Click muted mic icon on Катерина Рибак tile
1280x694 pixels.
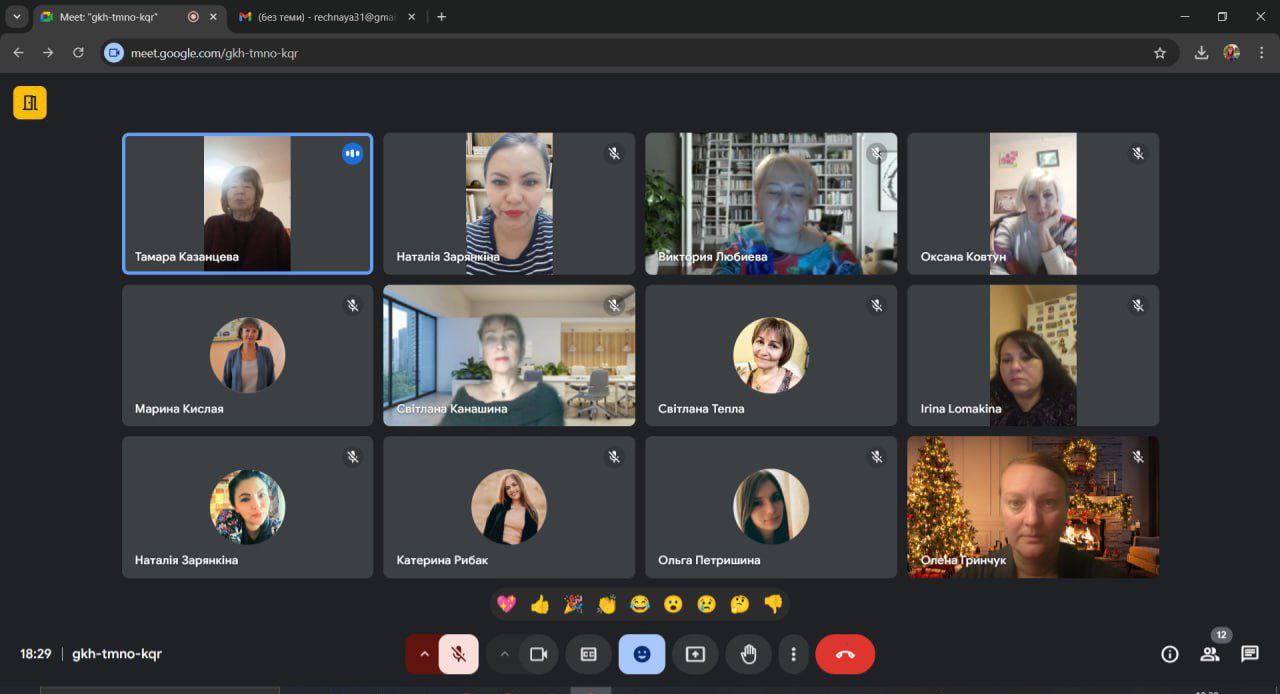pos(614,456)
